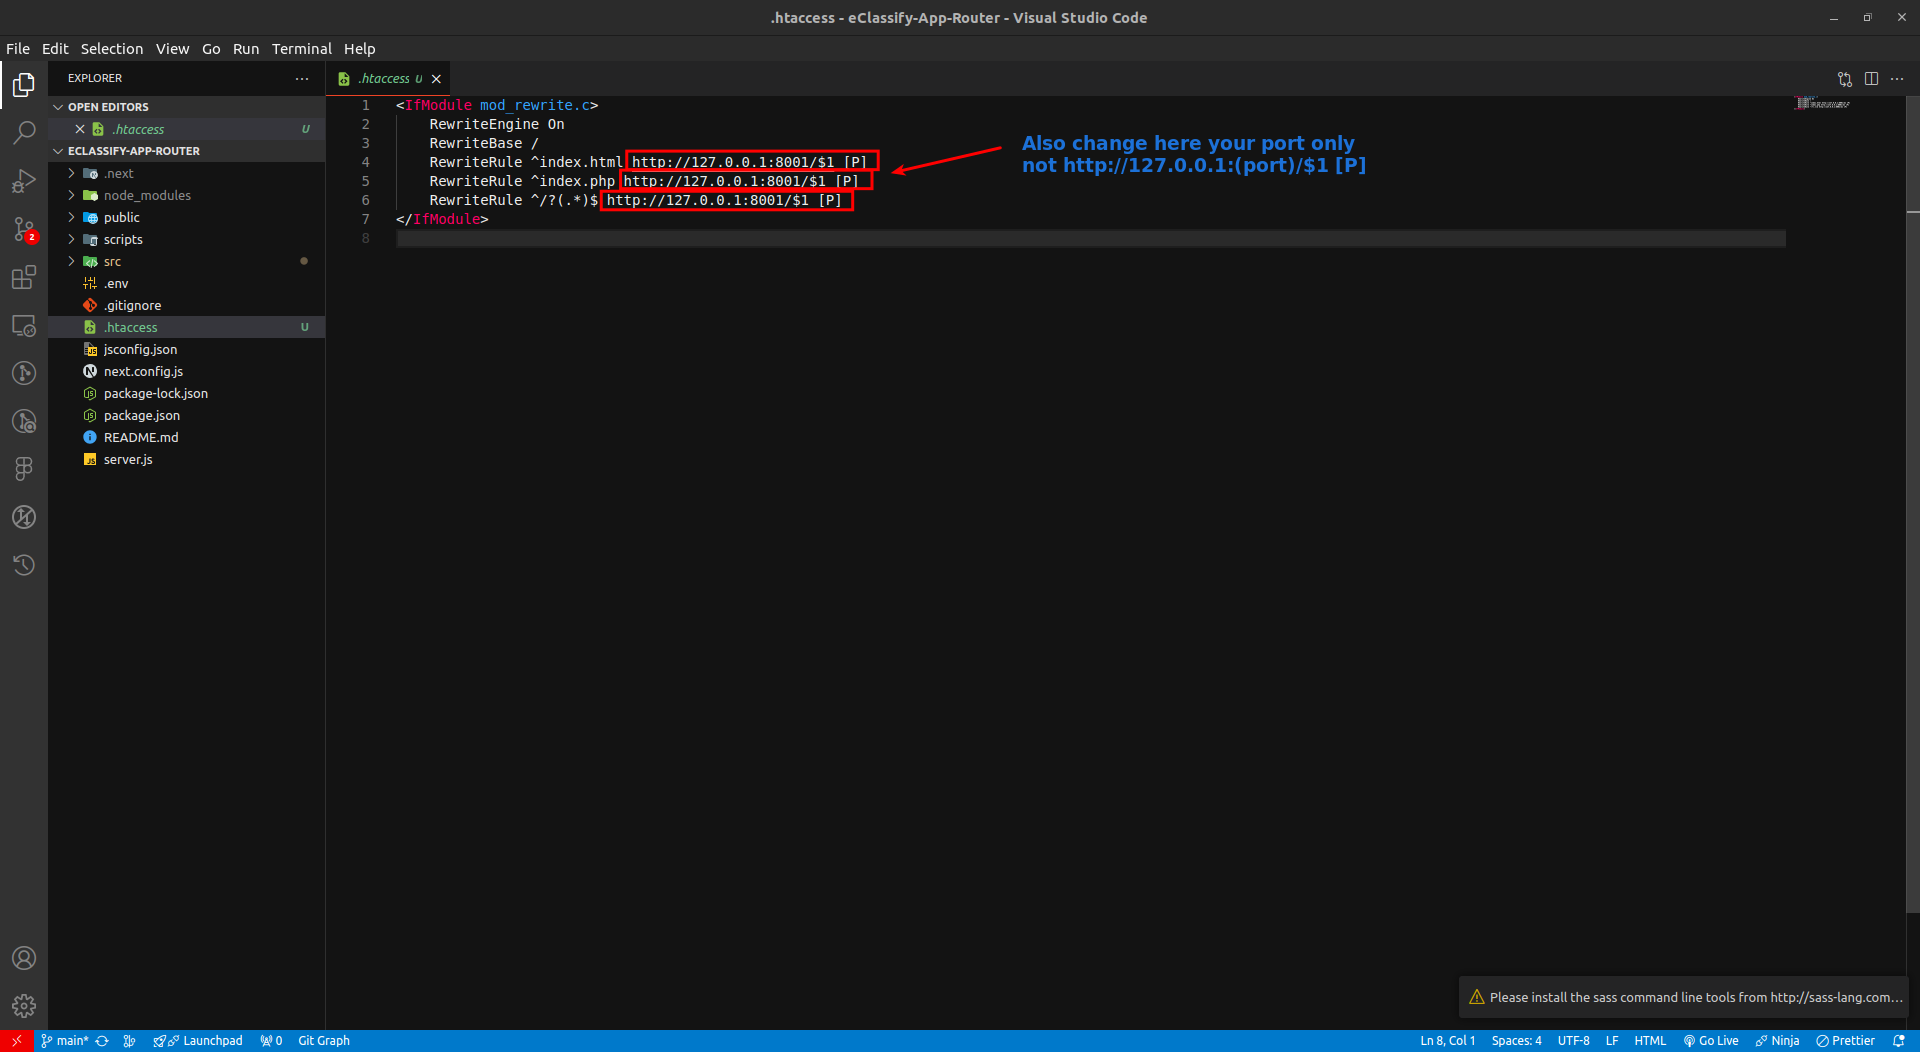The height and width of the screenshot is (1052, 1920).
Task: Sync changes on the main branch
Action: pos(103,1040)
